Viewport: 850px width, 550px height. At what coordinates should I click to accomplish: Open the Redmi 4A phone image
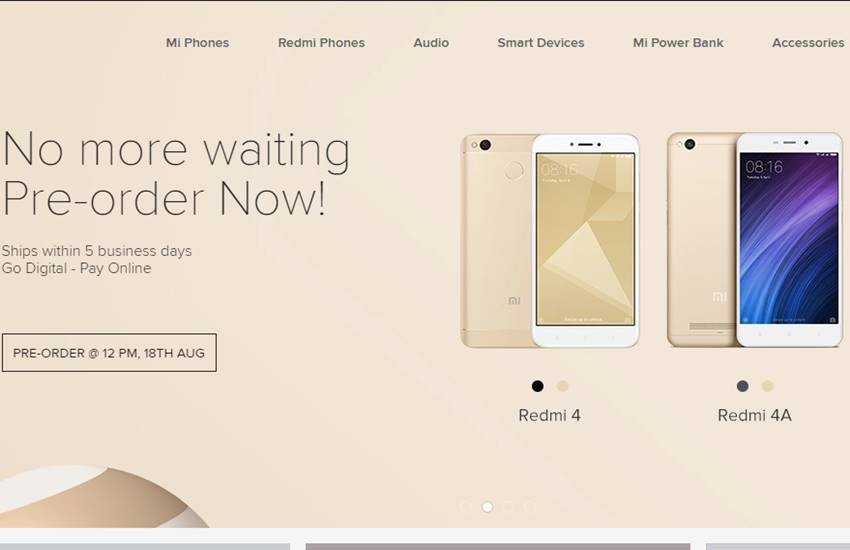pyautogui.click(x=755, y=240)
